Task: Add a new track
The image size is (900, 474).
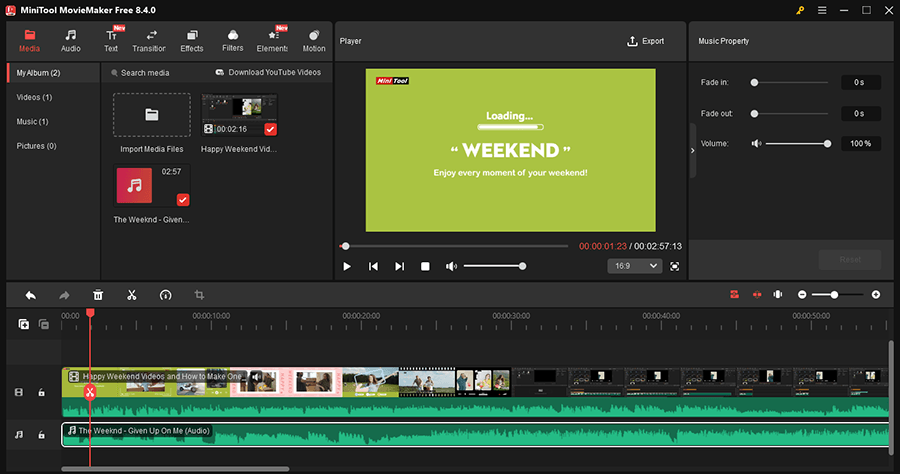Action: (24, 324)
